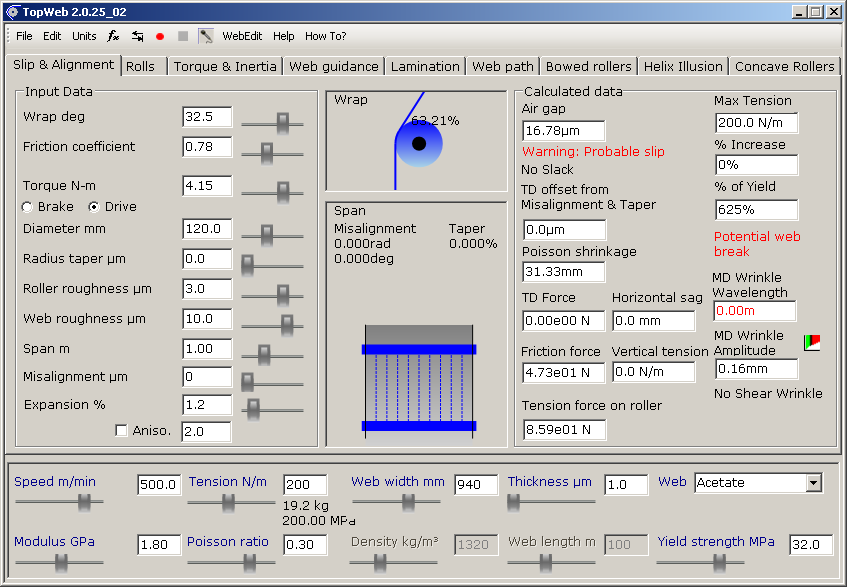This screenshot has width=847, height=587.
Task: Click the Yield strength MPa input field
Action: pos(811,544)
